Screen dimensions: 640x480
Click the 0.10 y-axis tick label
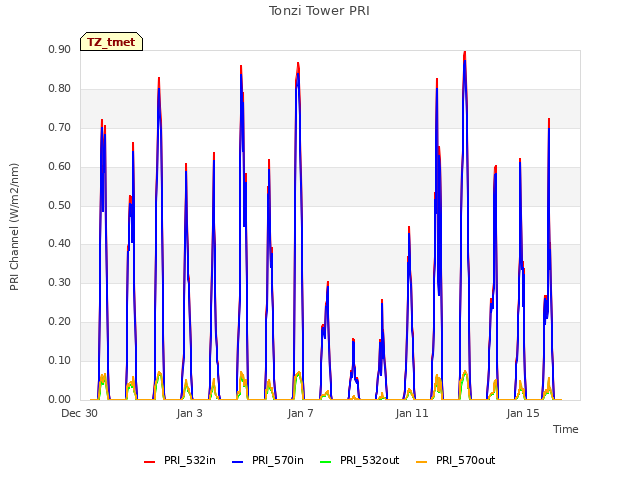pyautogui.click(x=60, y=360)
